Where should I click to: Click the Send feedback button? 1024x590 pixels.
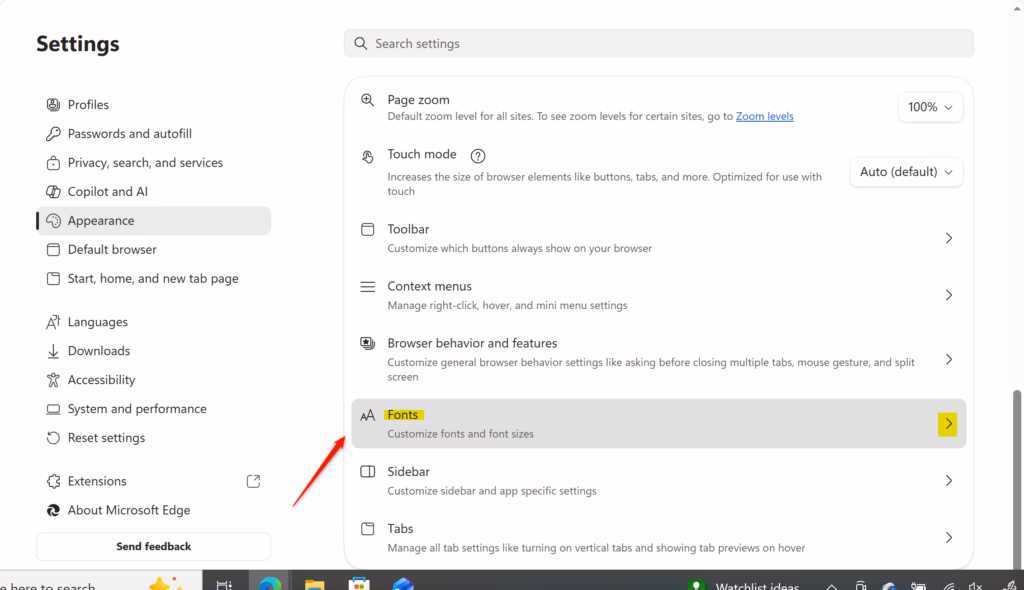point(153,546)
